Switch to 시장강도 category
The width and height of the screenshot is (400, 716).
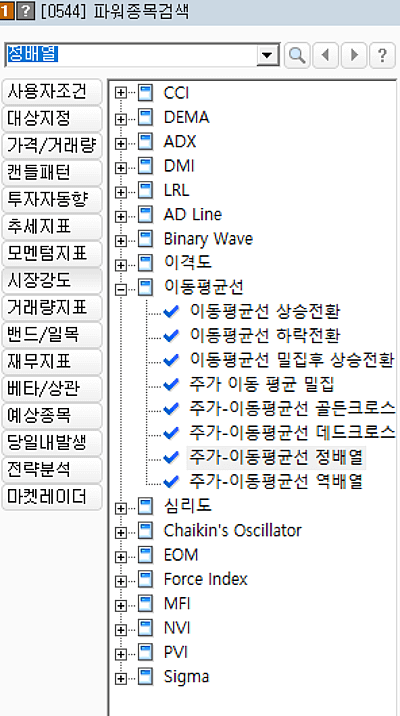52,281
